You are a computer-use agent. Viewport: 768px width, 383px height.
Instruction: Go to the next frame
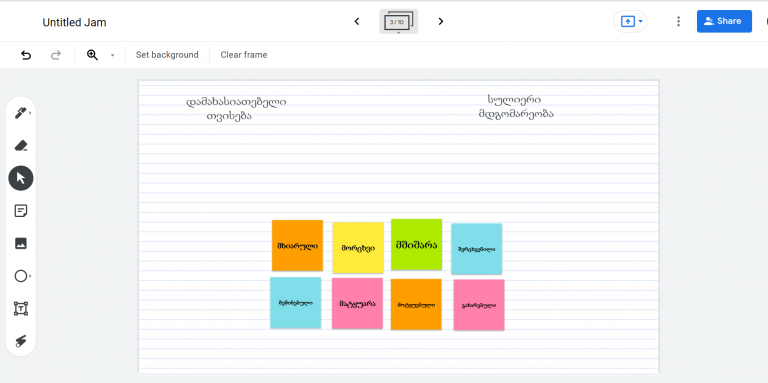(x=441, y=22)
